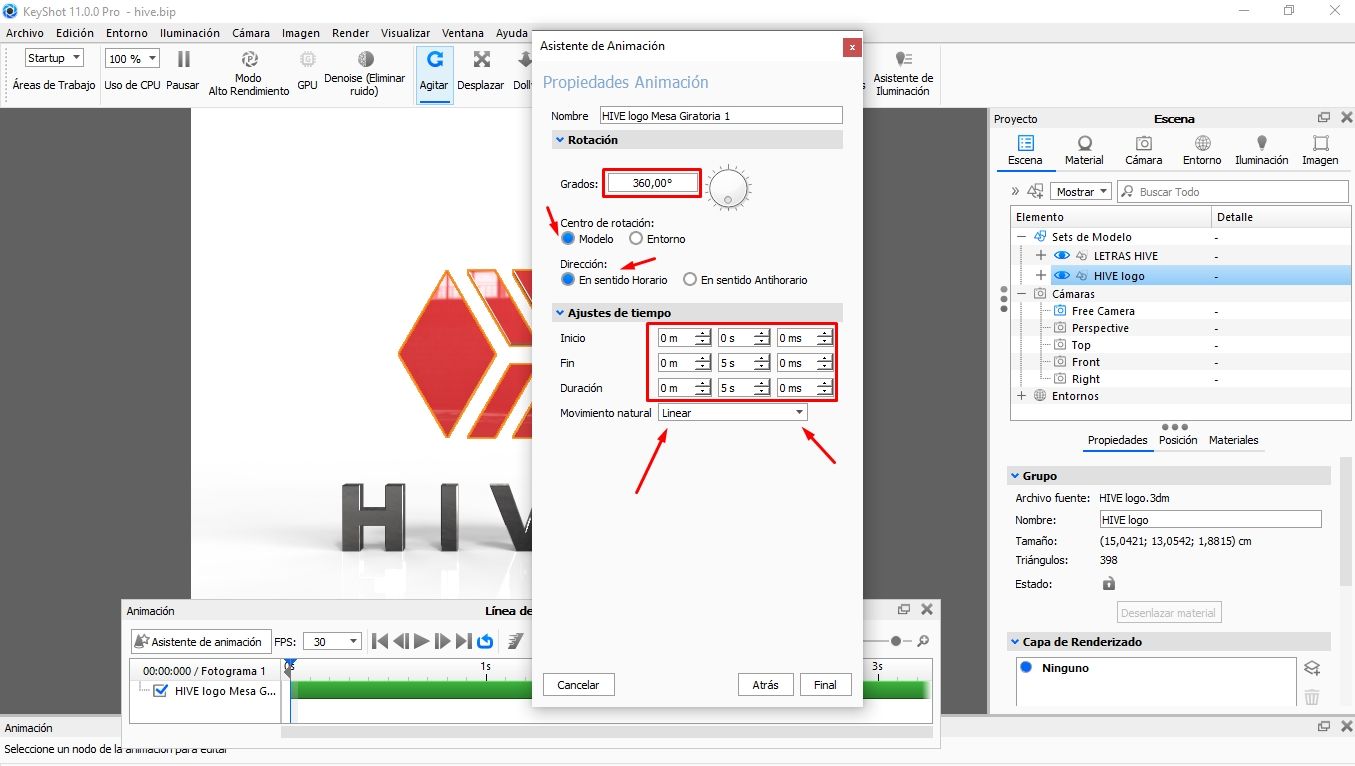Click the trash icon in Capa de Renderizado
Screen dimensions: 1355x766
coord(1313,697)
